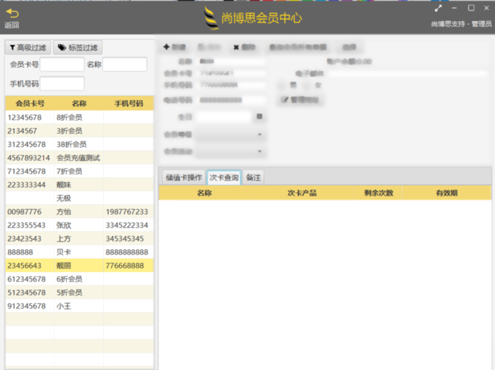Select the 贝卡 member row
Image resolution: width=495 pixels, height=370 pixels.
tap(79, 252)
